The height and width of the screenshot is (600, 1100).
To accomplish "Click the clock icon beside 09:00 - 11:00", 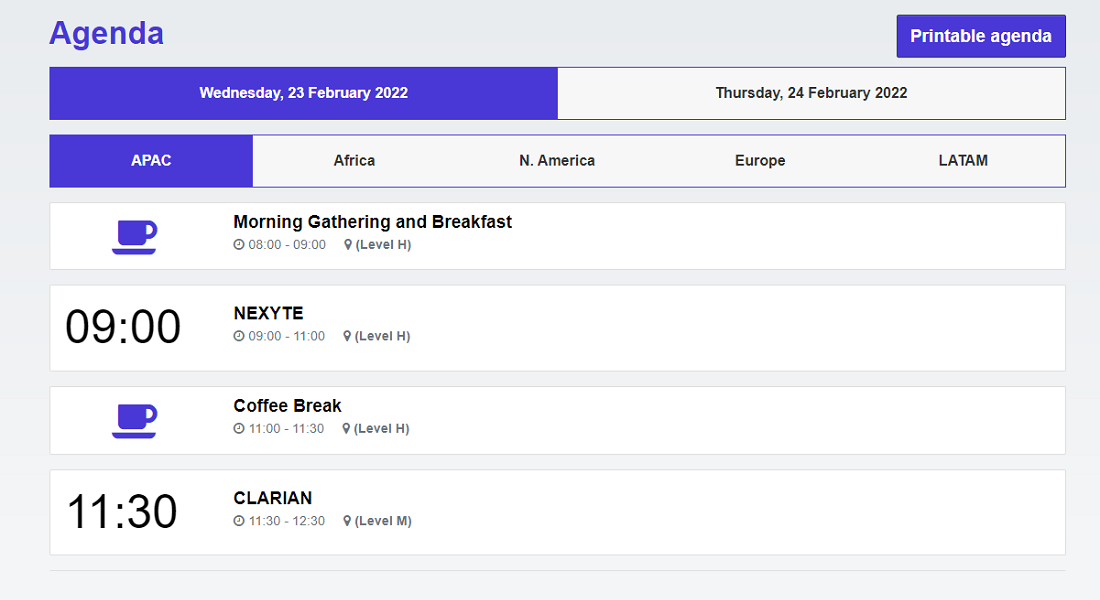I will [x=239, y=336].
